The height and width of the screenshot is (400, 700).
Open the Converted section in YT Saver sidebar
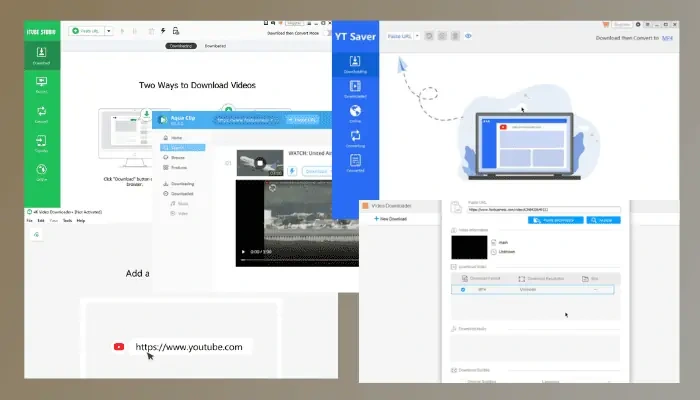coord(355,163)
